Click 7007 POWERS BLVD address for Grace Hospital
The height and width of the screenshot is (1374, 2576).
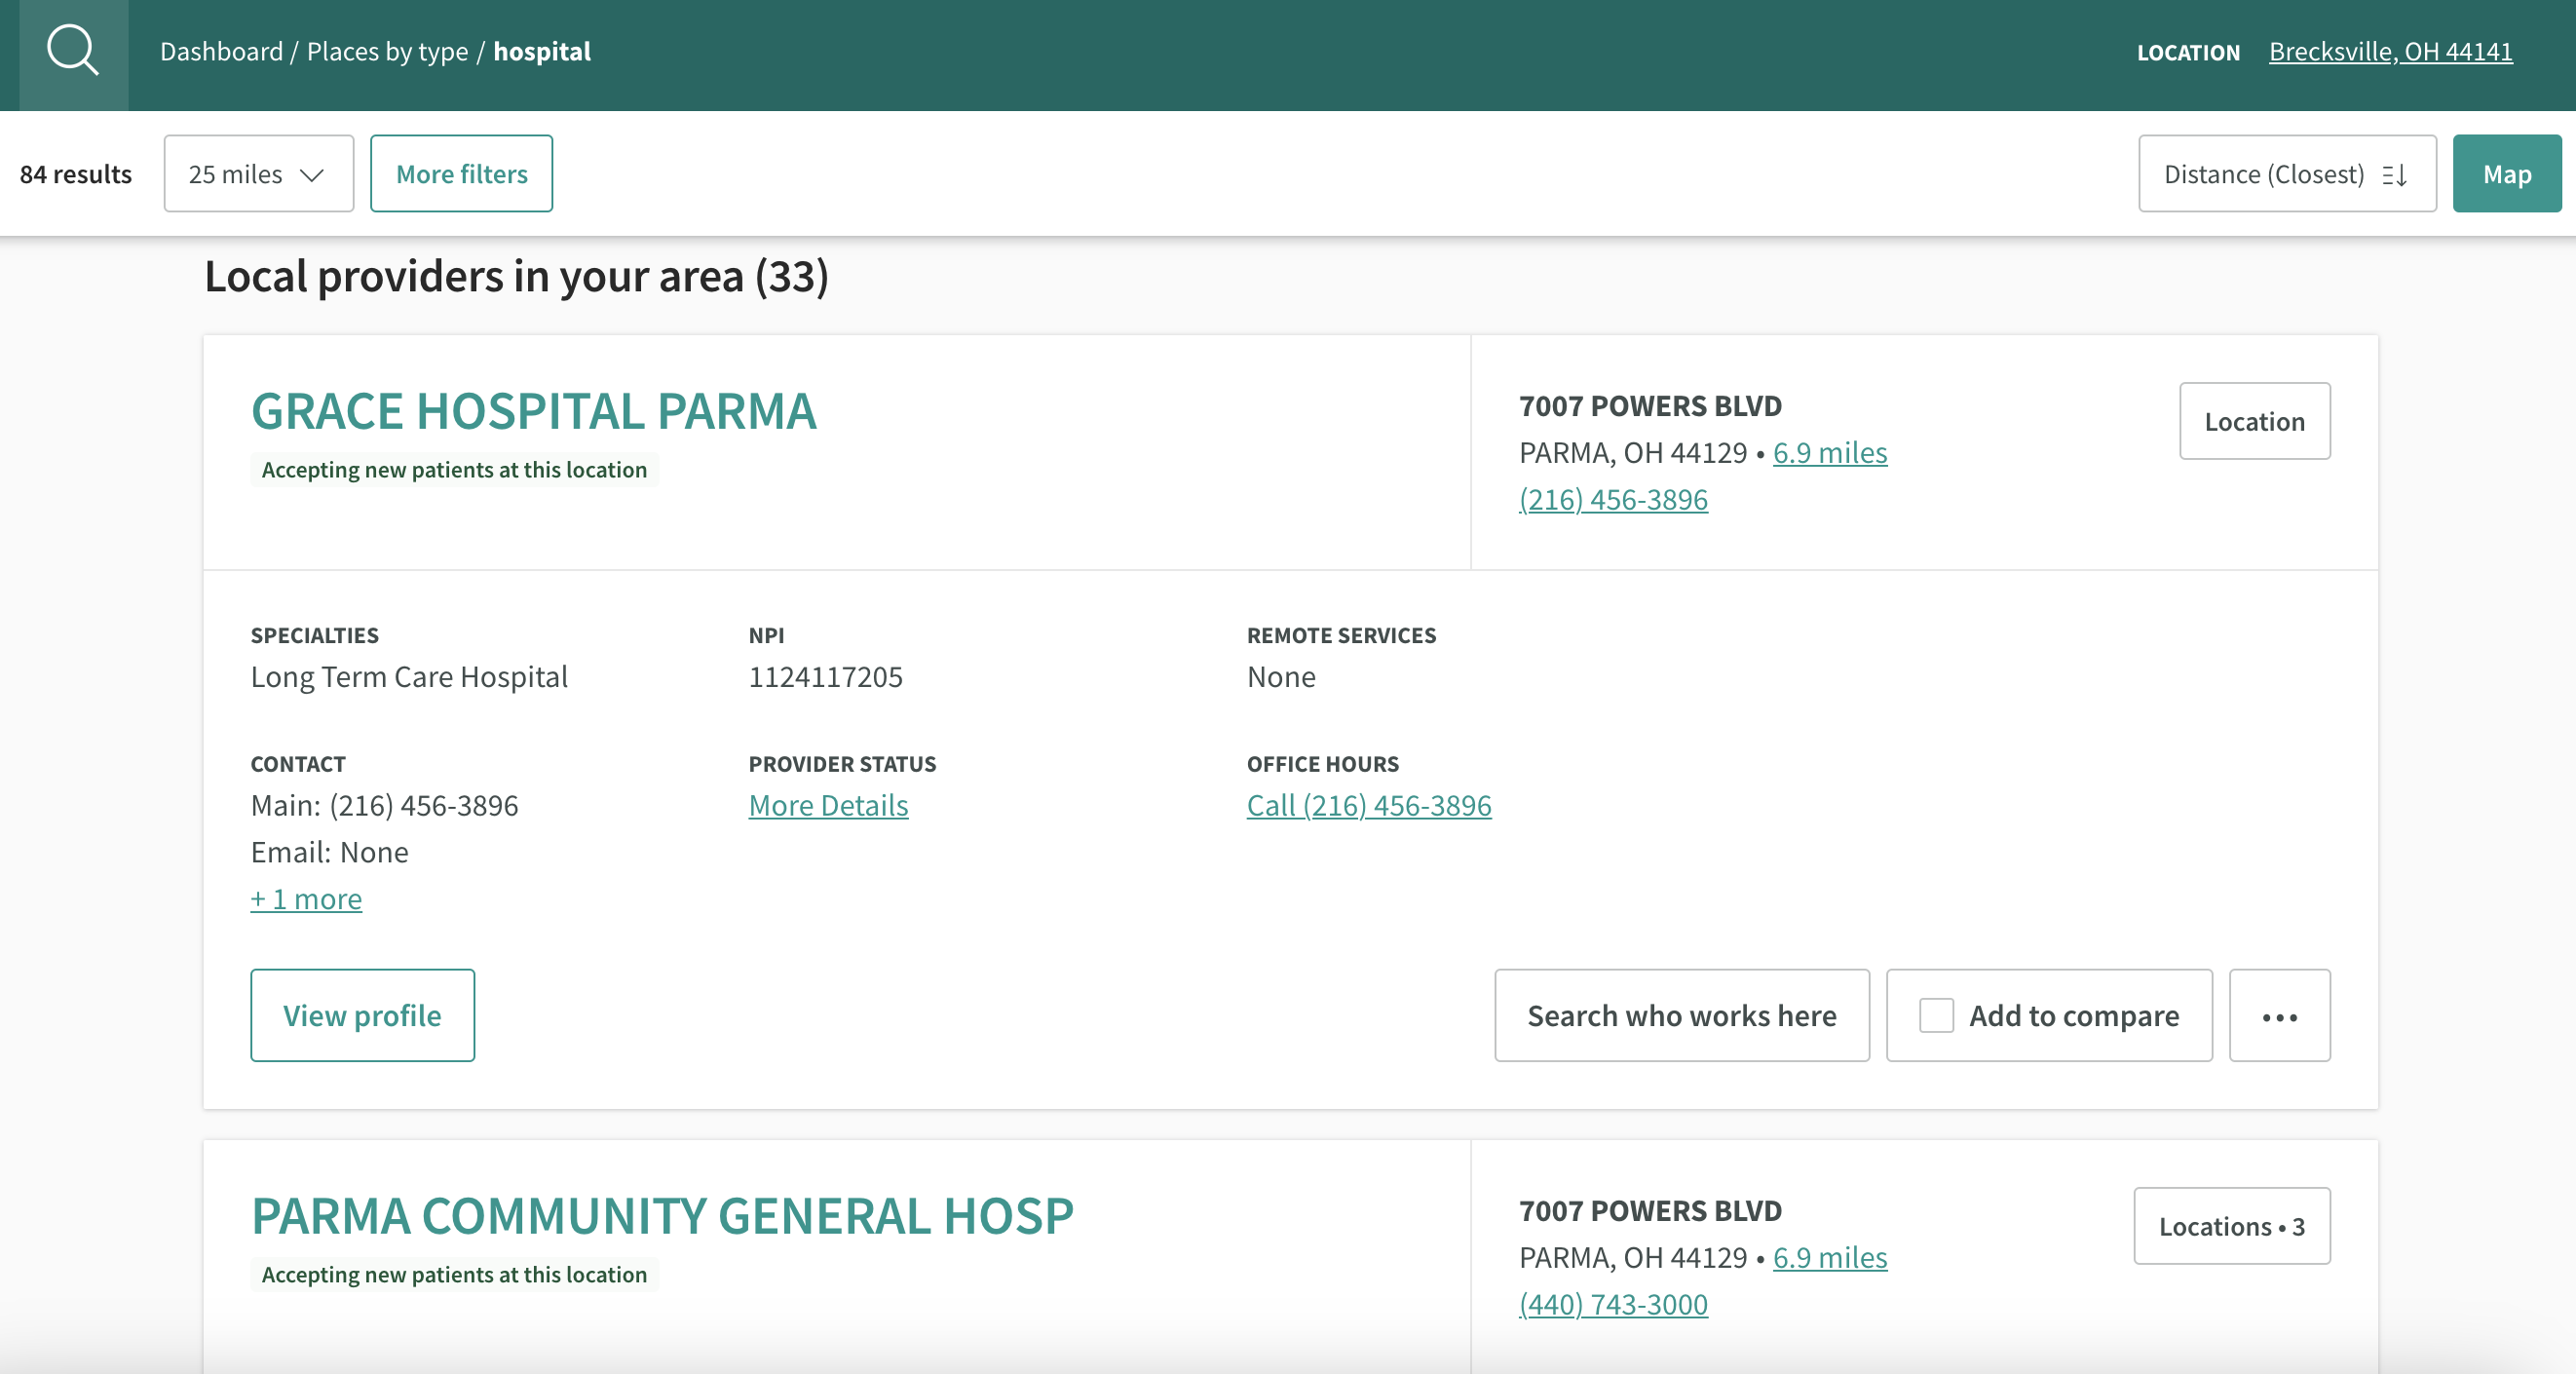(x=1650, y=406)
